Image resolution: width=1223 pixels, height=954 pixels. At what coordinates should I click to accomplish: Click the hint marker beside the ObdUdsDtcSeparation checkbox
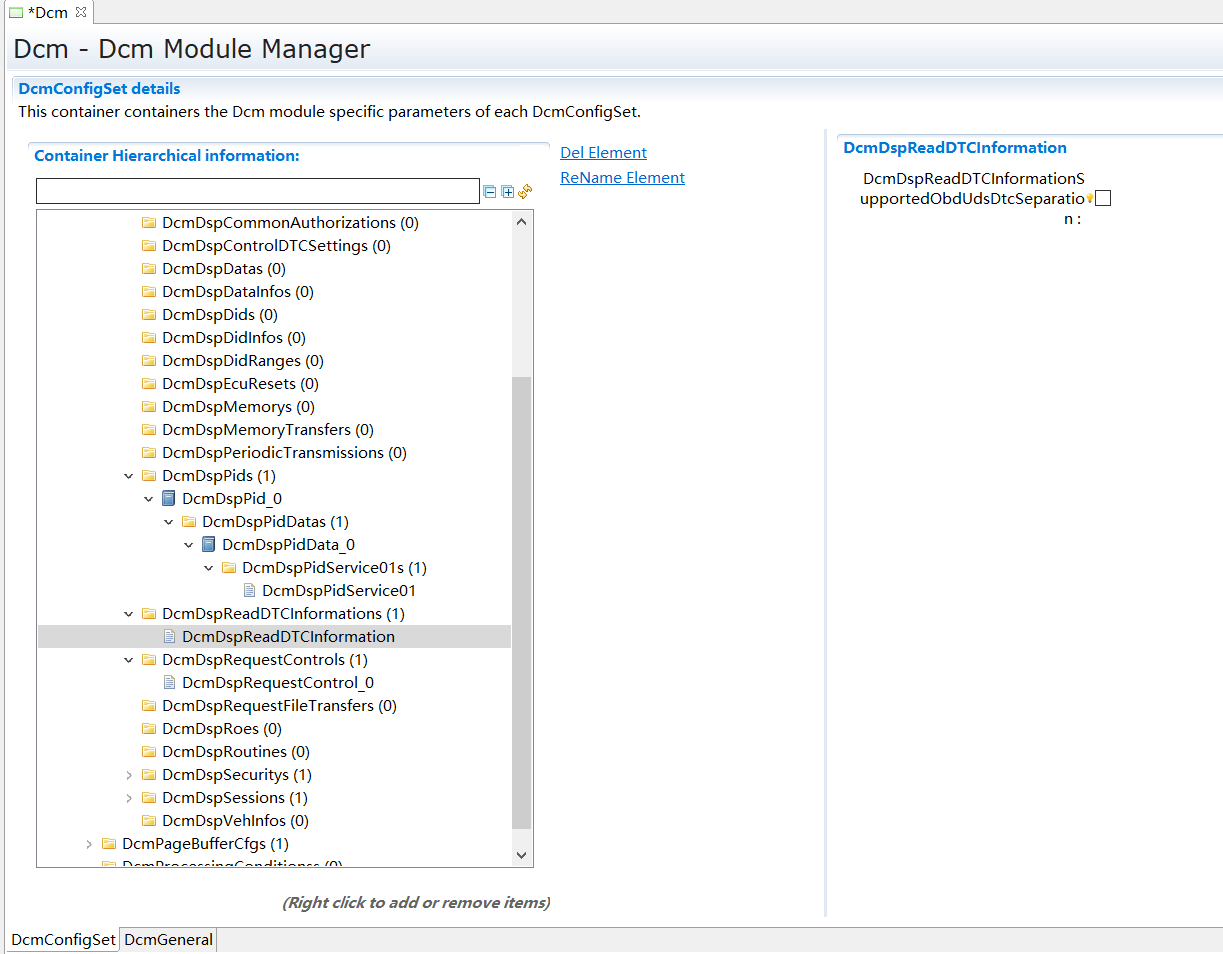point(1089,198)
